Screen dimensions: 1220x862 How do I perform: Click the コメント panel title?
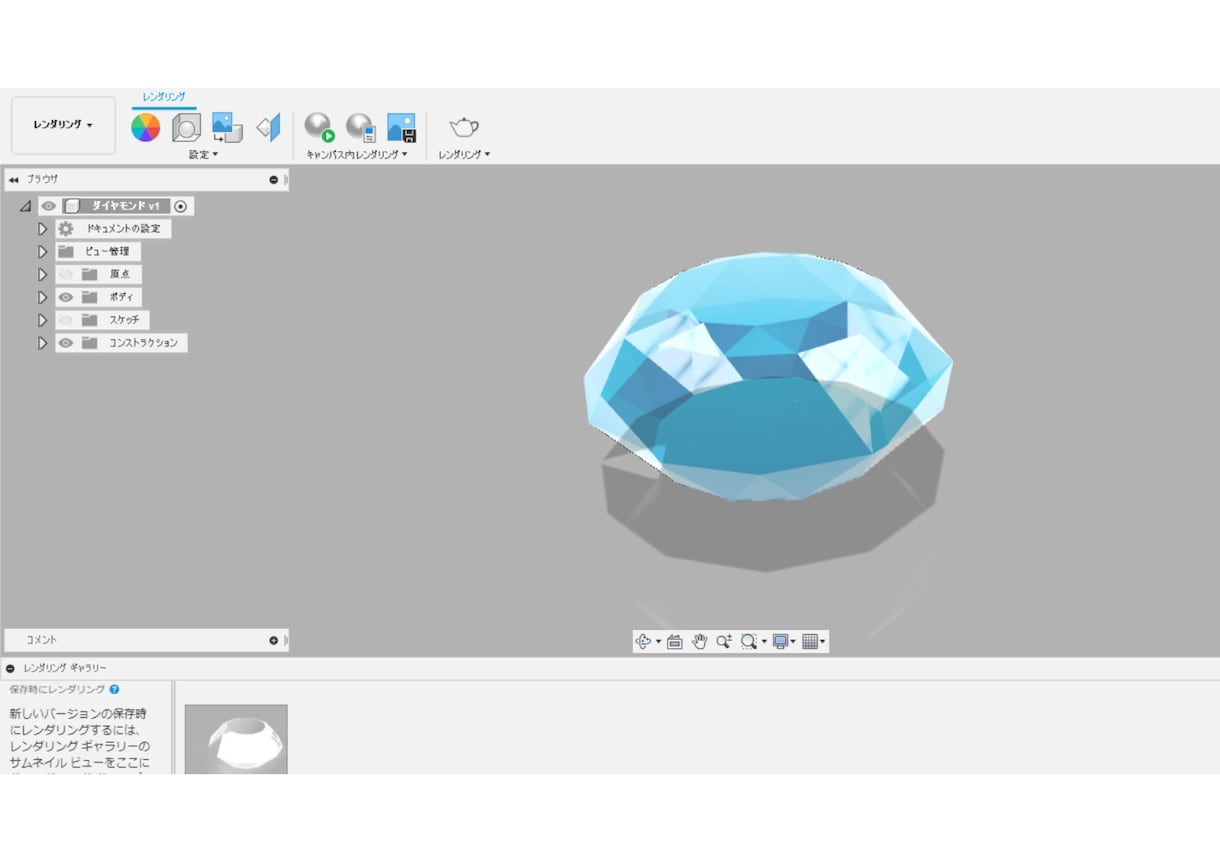point(42,640)
